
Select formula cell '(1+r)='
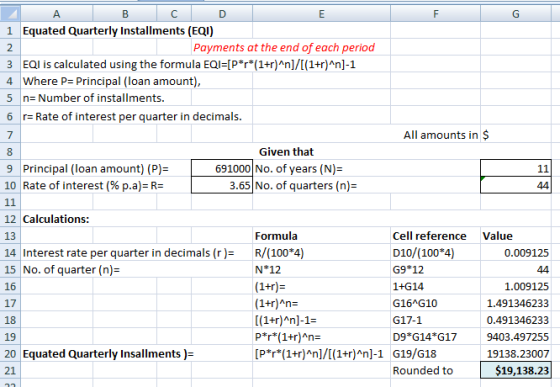pyautogui.click(x=270, y=286)
